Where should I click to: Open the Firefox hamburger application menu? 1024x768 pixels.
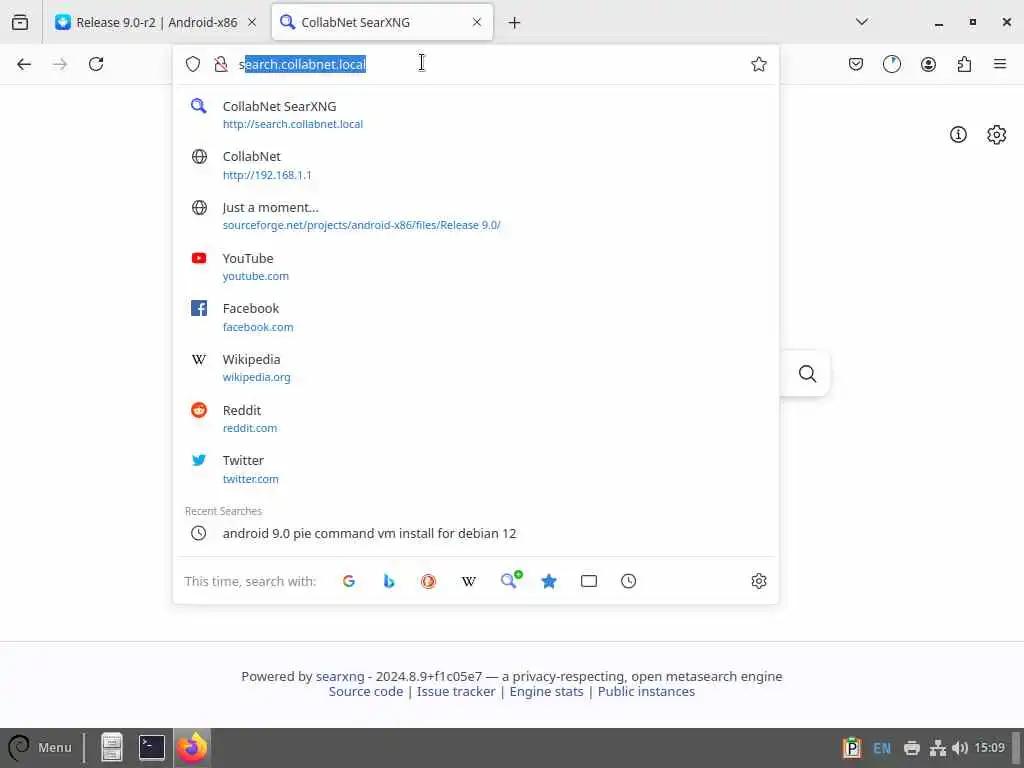[1000, 64]
